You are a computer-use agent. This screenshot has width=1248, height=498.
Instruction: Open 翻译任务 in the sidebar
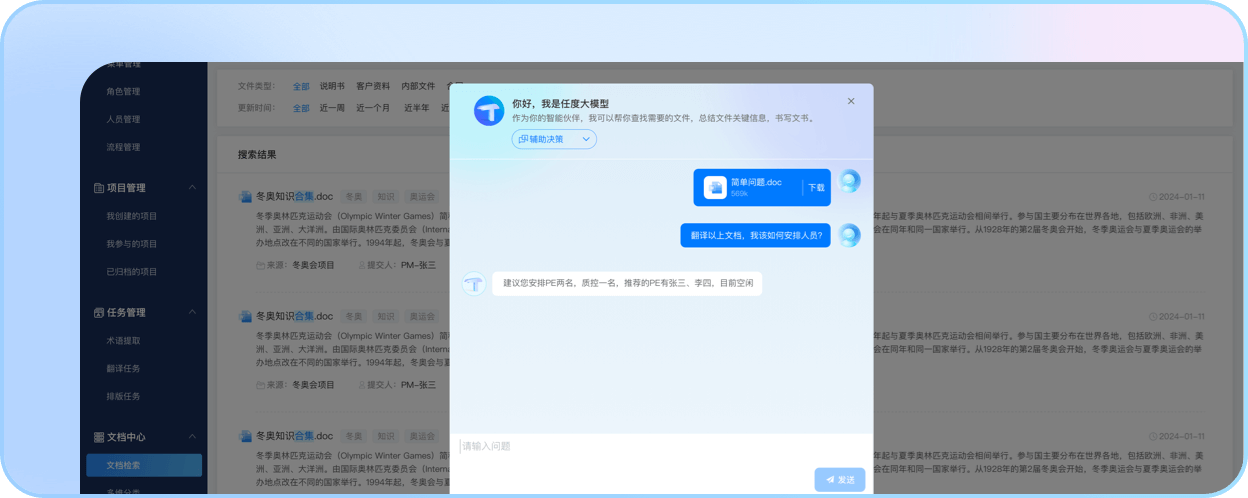[123, 368]
